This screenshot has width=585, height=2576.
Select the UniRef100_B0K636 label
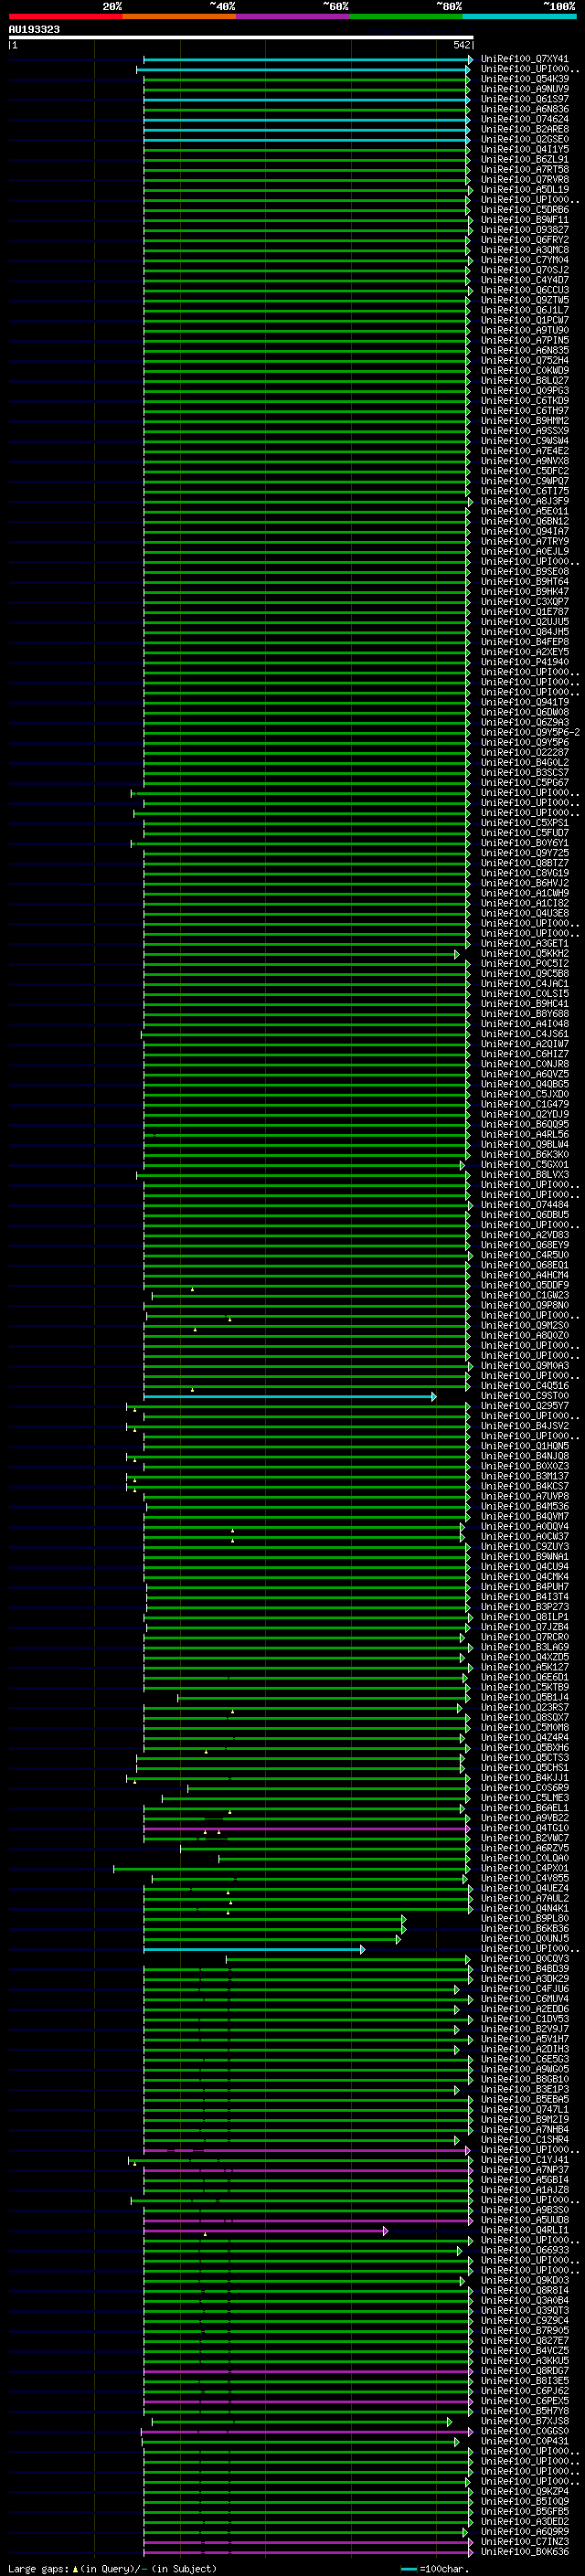click(525, 2552)
